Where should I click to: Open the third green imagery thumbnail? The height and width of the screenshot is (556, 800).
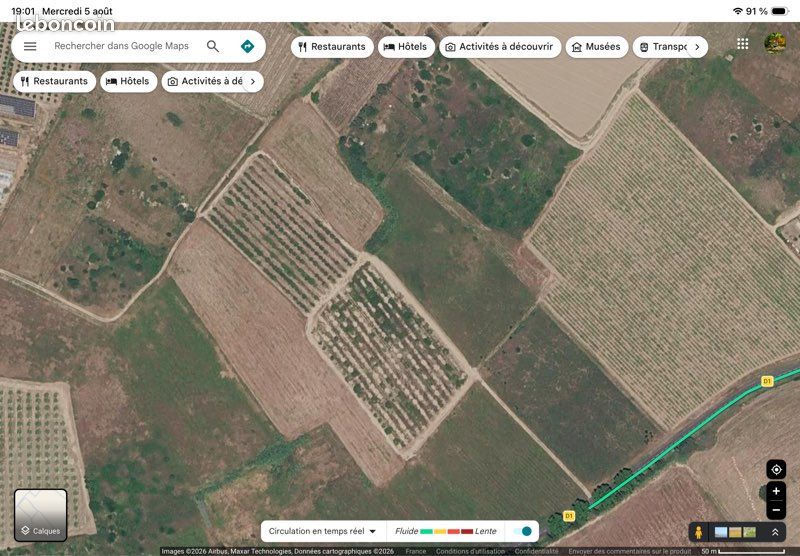749,533
